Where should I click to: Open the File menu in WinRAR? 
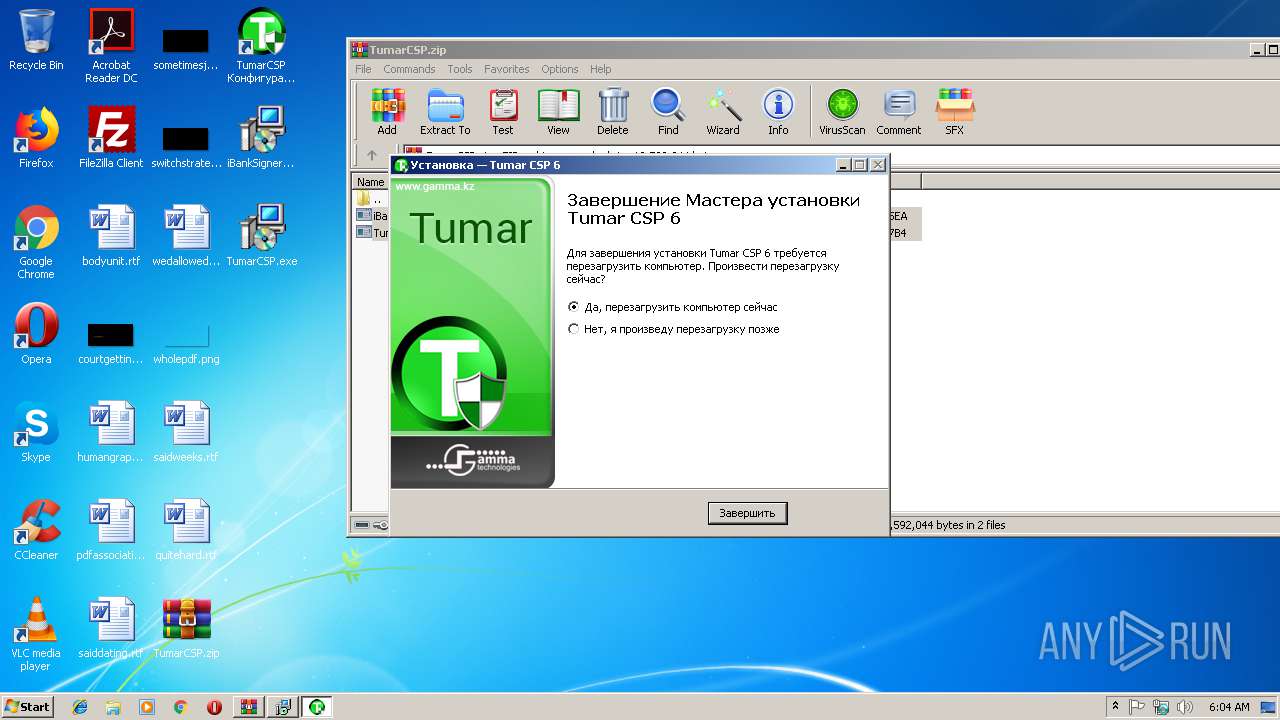(363, 69)
